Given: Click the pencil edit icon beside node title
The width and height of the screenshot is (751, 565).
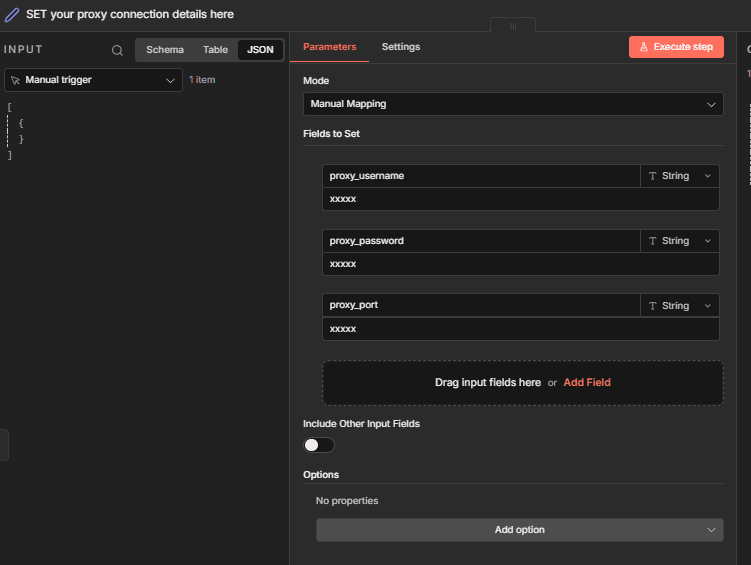Looking at the screenshot, I should click(x=12, y=15).
